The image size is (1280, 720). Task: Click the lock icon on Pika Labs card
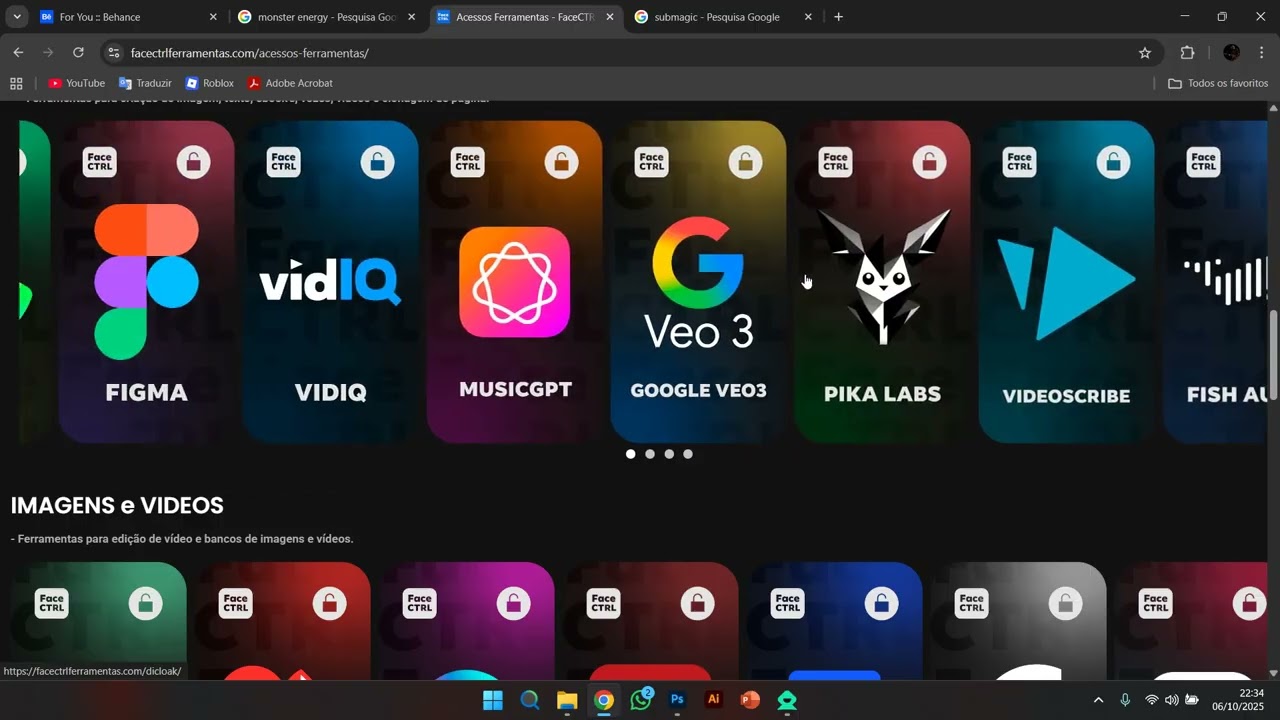point(929,162)
